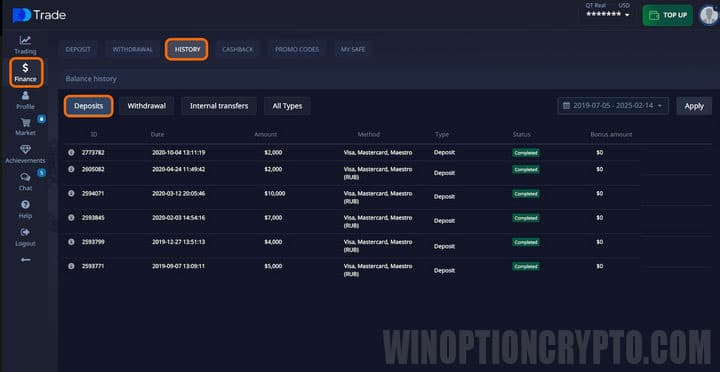Switch to the Withdrawal top tab
This screenshot has height=372, width=720.
tap(132, 50)
